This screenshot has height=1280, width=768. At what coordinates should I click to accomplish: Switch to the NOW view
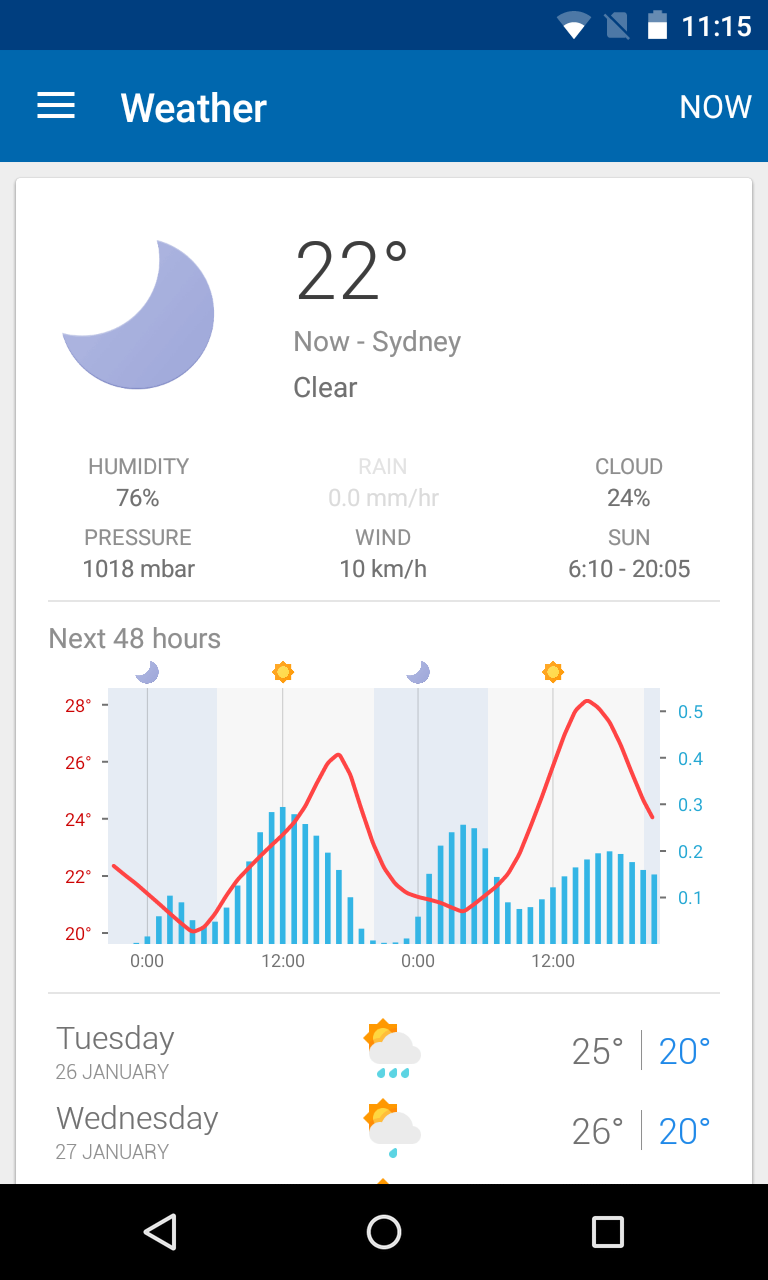click(x=715, y=107)
